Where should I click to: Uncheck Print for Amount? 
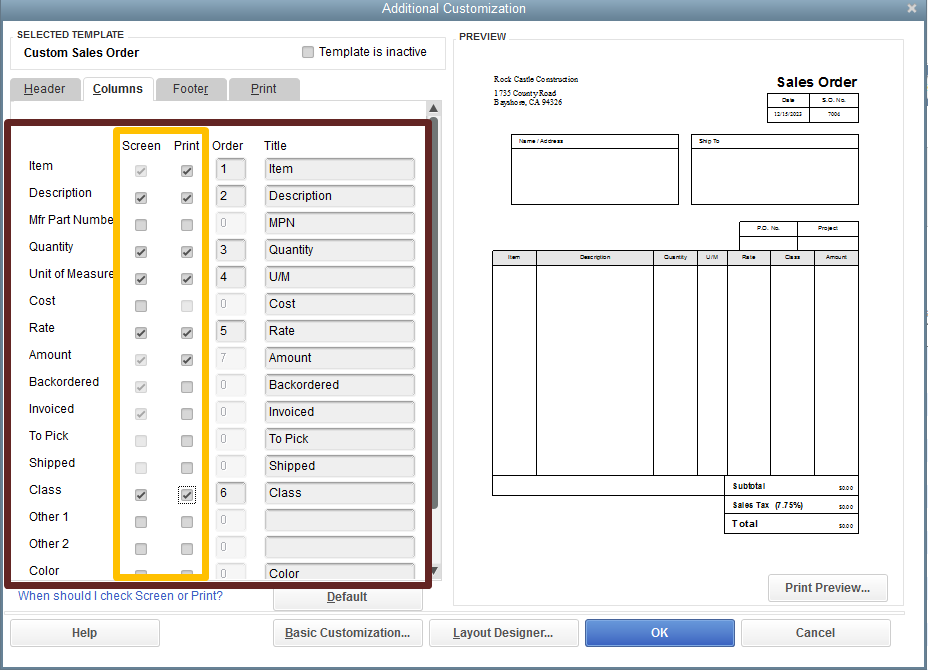tap(187, 360)
